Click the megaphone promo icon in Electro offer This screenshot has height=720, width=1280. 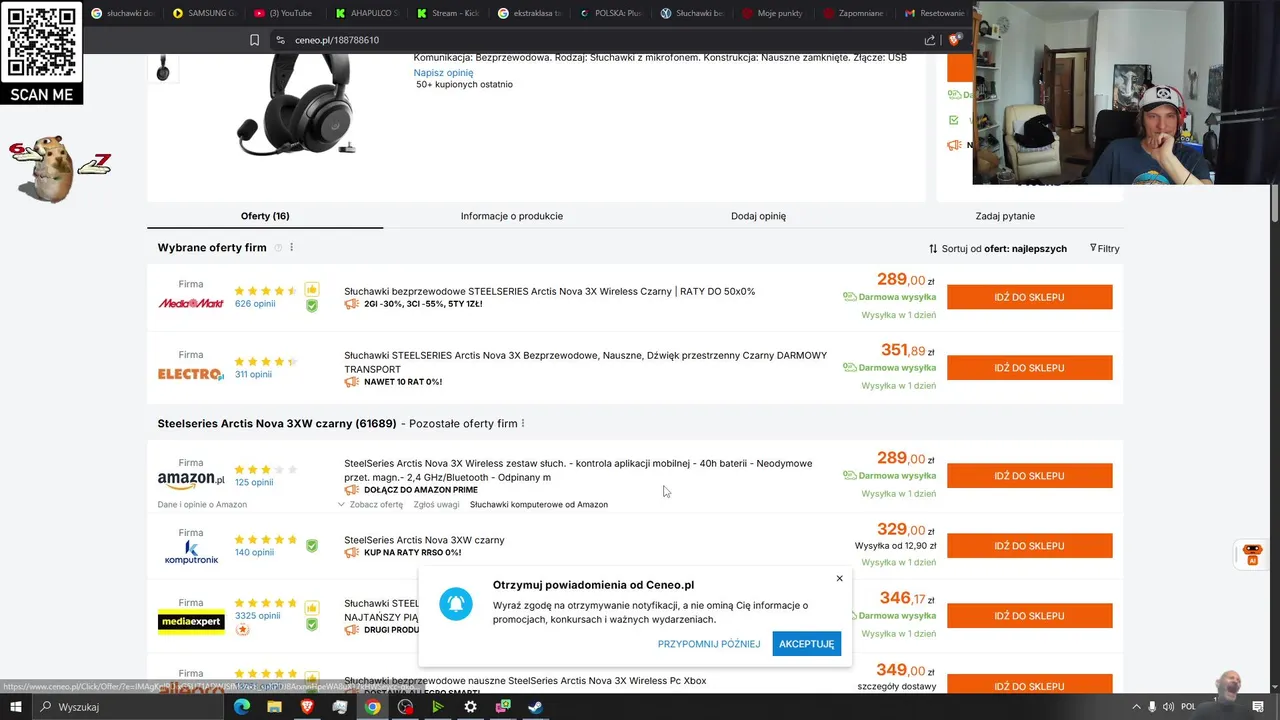[352, 382]
